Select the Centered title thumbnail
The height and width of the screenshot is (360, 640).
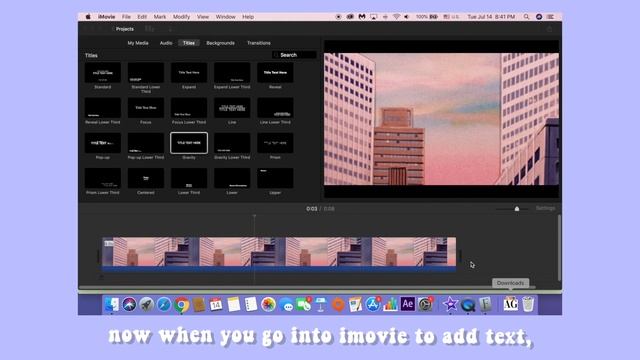pyautogui.click(x=146, y=178)
